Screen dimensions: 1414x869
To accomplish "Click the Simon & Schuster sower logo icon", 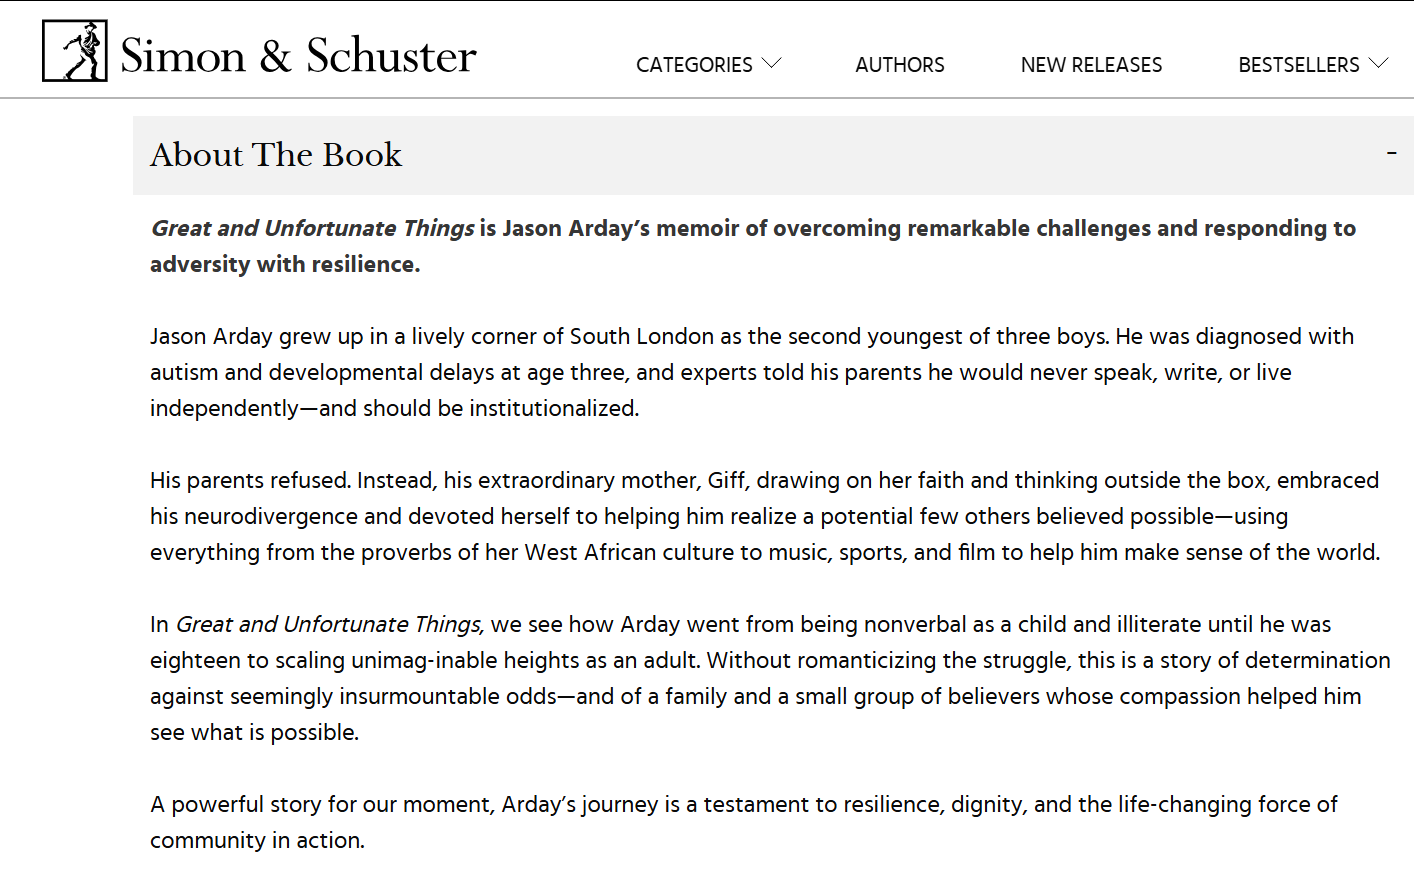I will click(x=75, y=51).
